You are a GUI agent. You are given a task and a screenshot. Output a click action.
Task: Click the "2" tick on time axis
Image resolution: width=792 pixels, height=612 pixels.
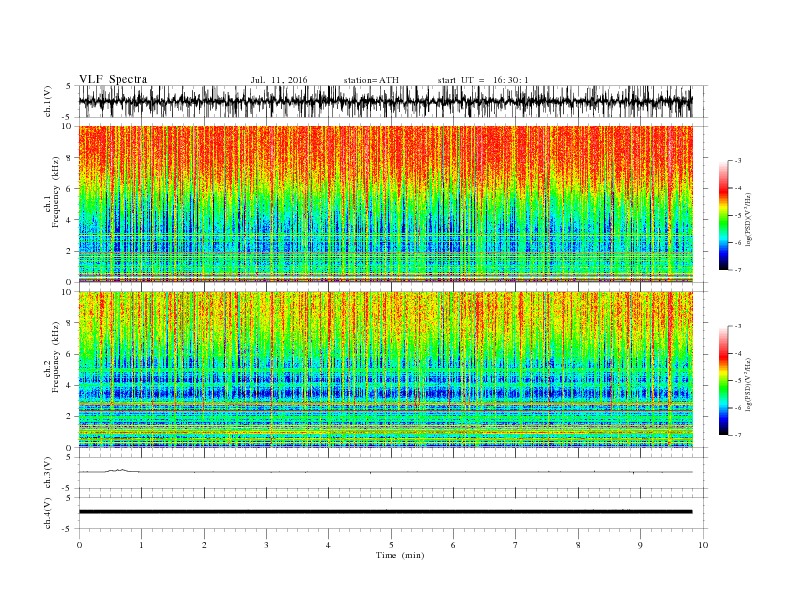click(204, 545)
